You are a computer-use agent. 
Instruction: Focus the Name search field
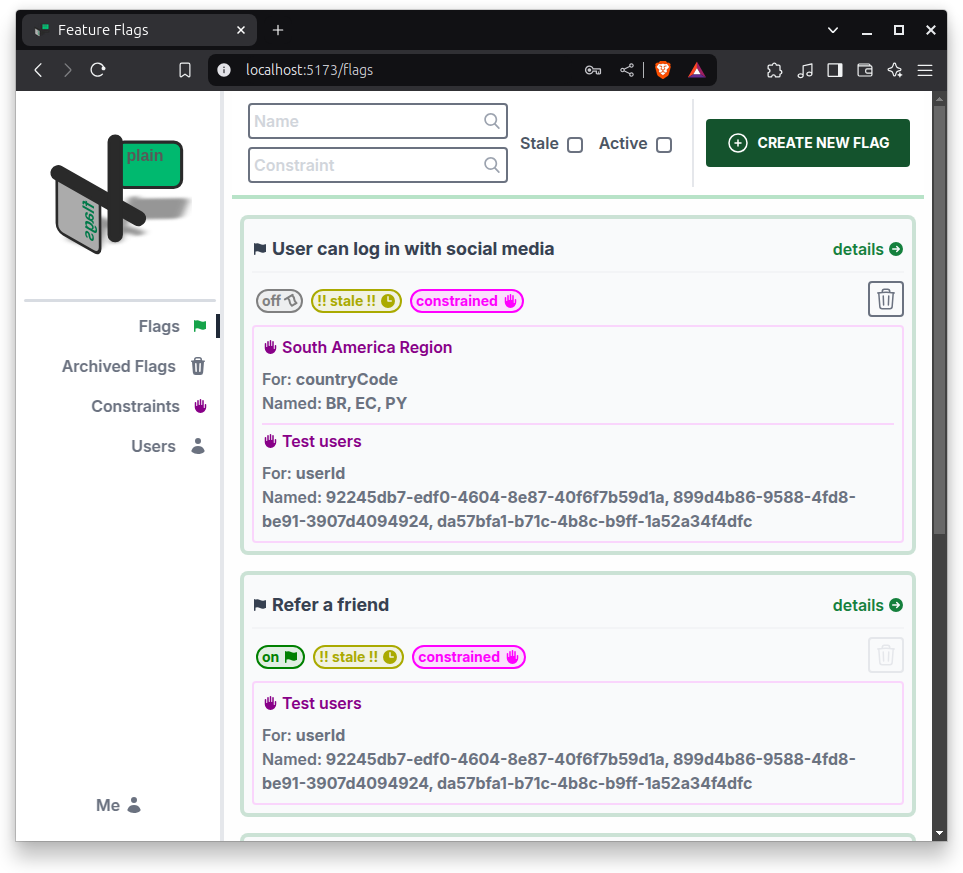click(366, 121)
